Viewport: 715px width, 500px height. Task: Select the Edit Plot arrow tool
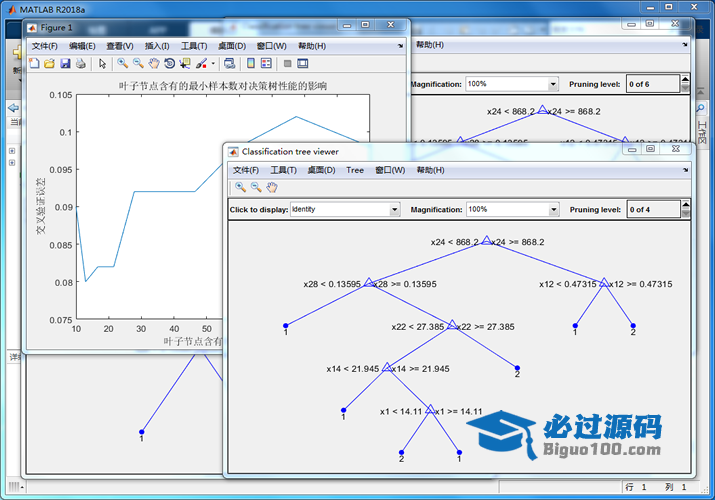tap(102, 63)
